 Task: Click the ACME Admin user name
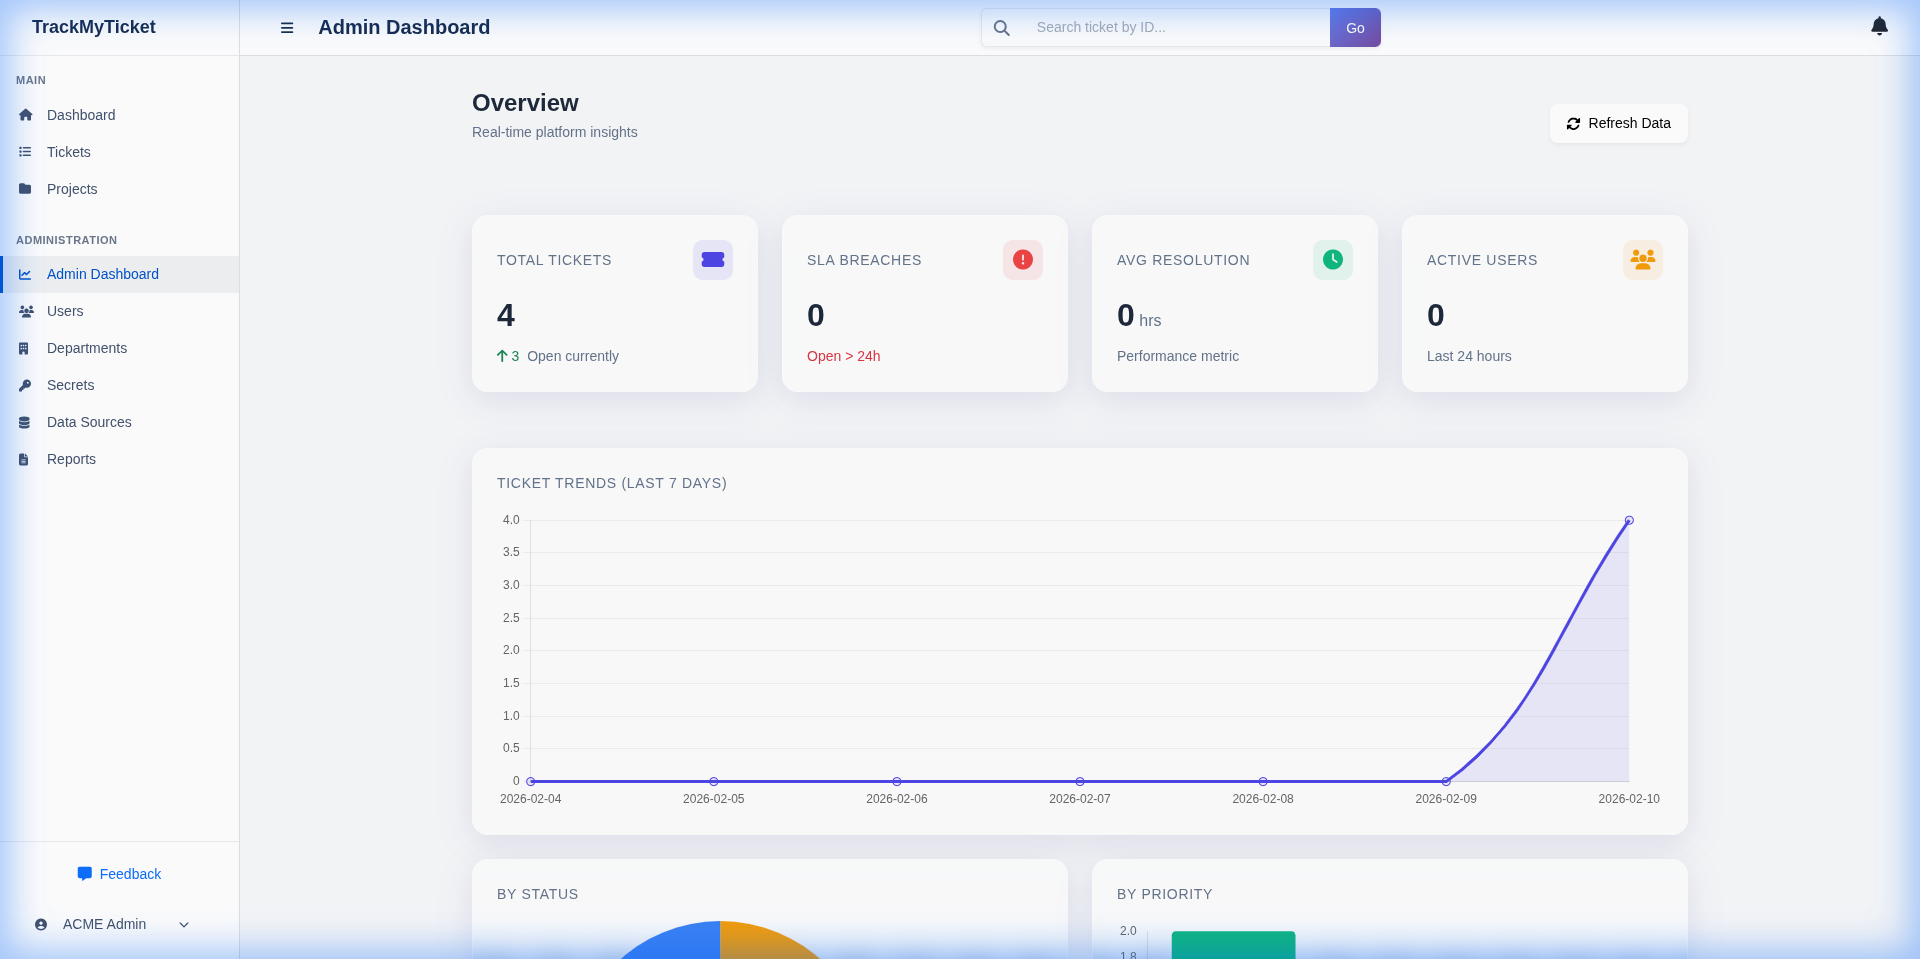click(104, 925)
